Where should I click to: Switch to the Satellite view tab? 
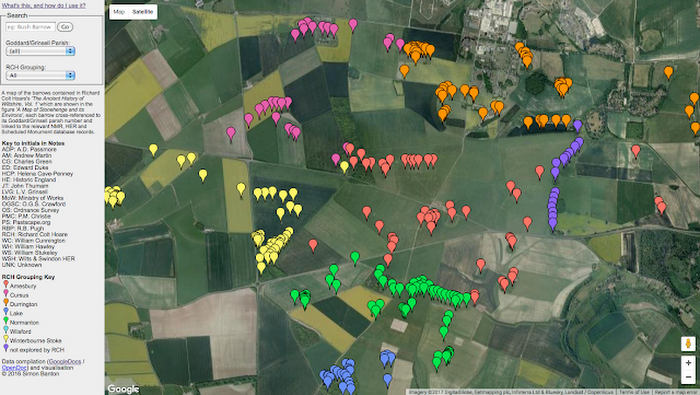pos(142,12)
